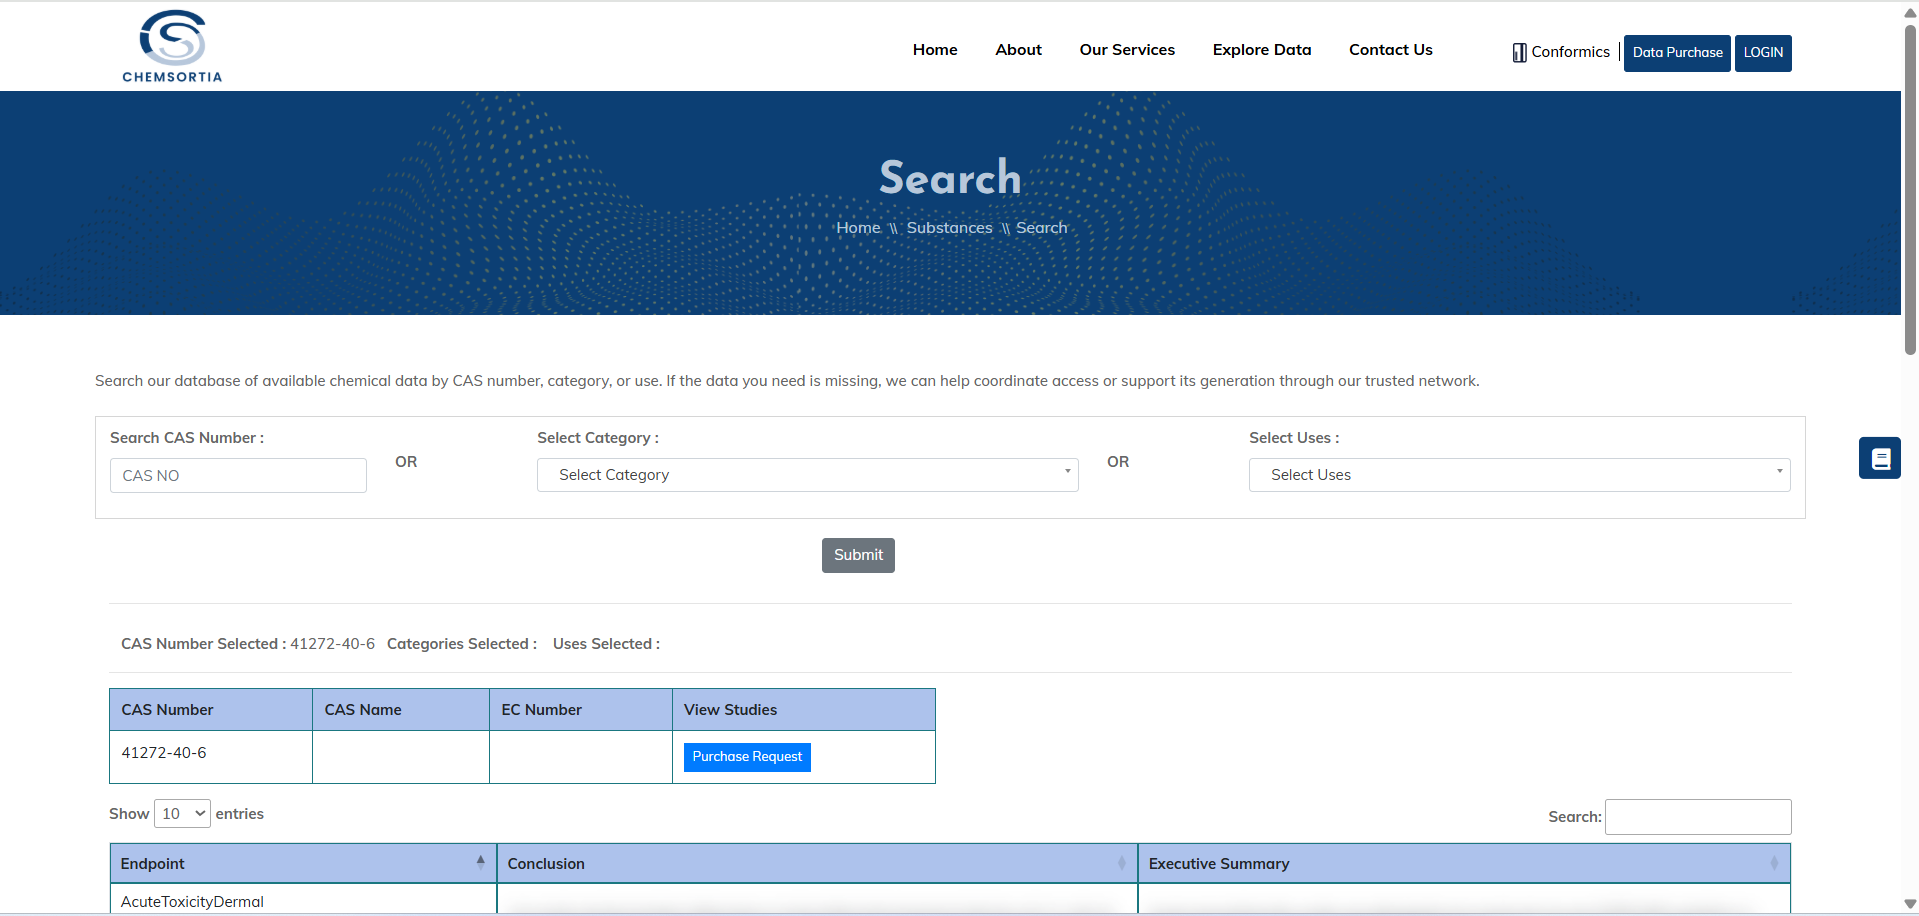
Task: Click the scrollbar down arrow
Action: coord(1908,903)
